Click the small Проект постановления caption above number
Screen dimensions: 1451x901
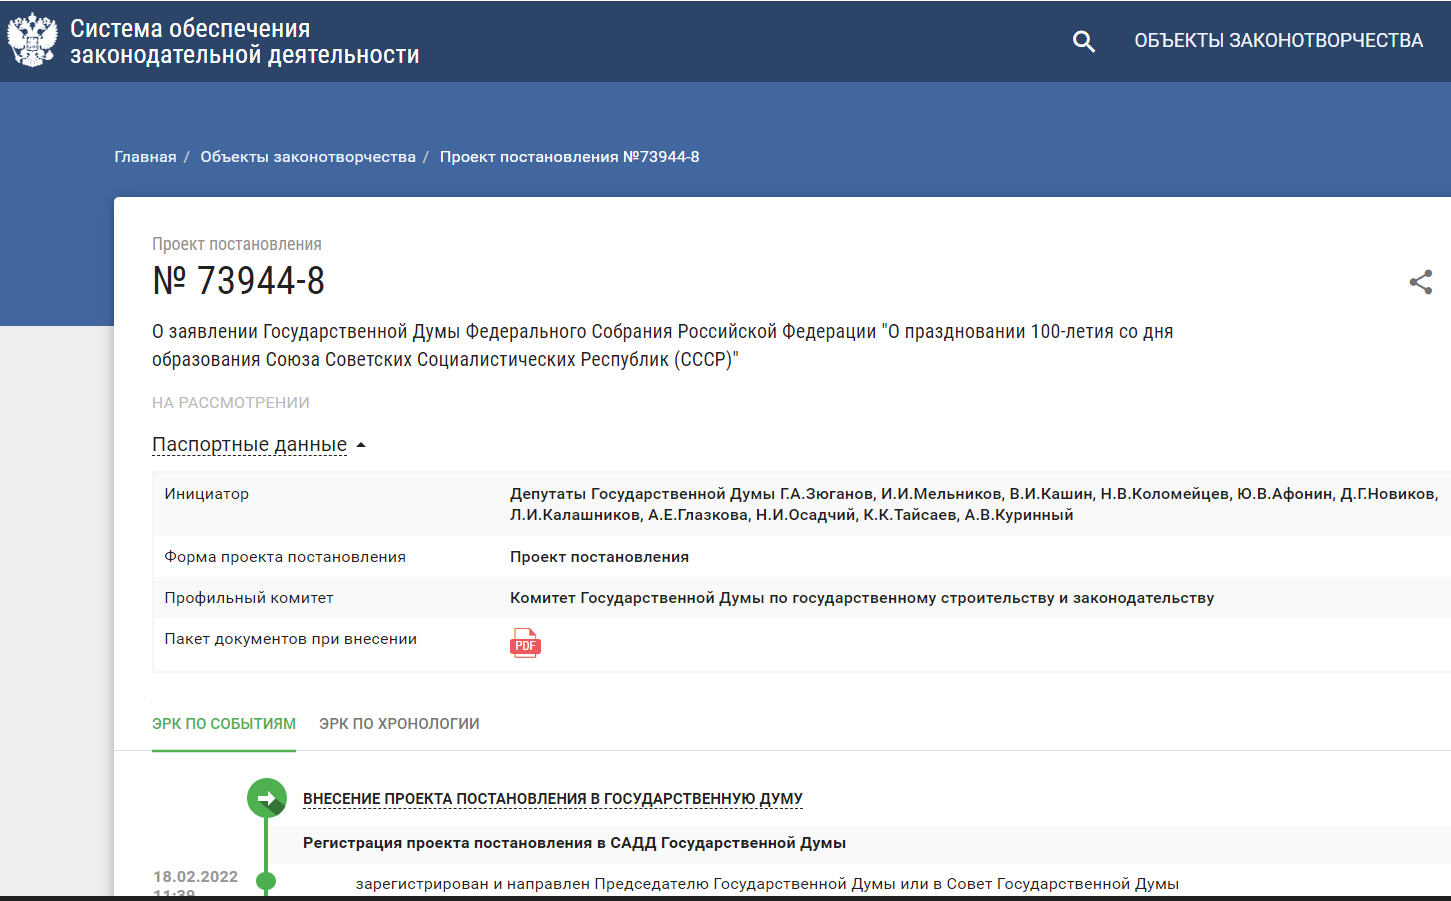click(237, 244)
